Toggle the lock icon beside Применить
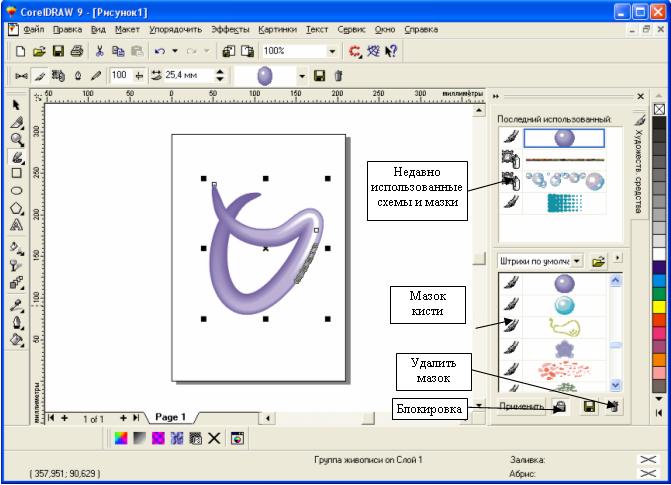Viewport: 671px width, 485px height. tap(561, 407)
